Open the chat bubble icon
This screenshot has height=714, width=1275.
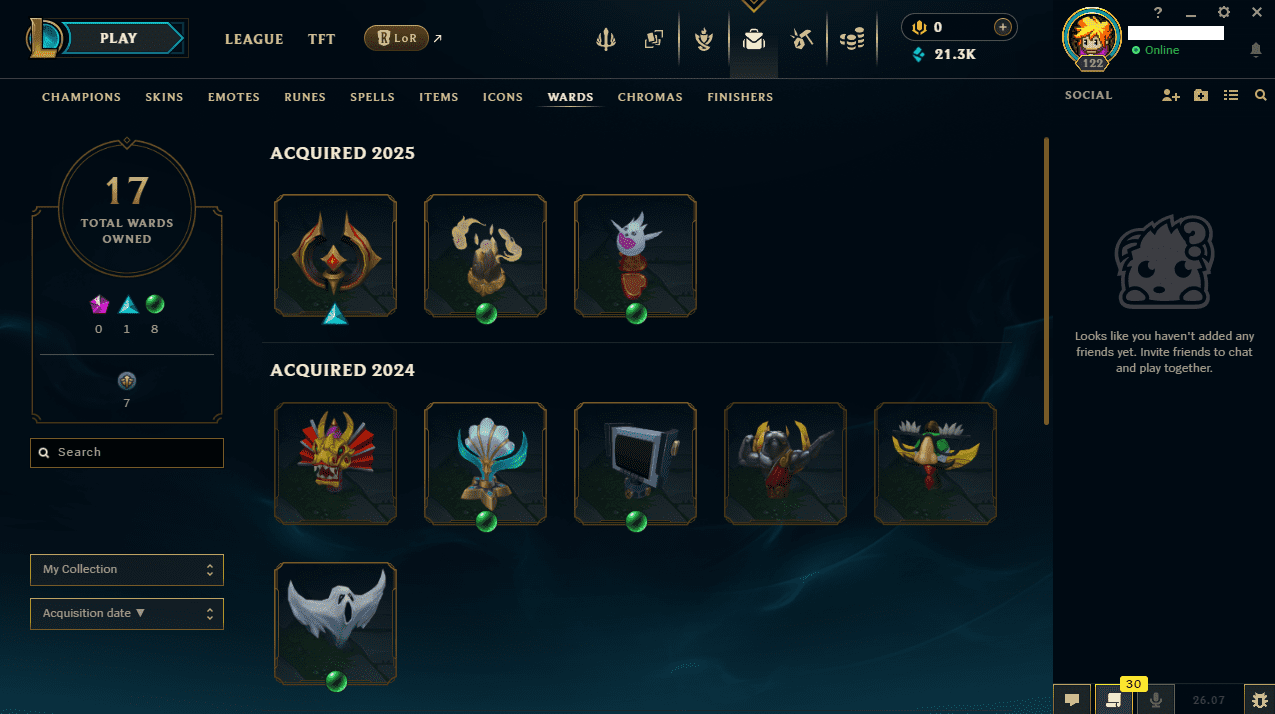[1072, 700]
